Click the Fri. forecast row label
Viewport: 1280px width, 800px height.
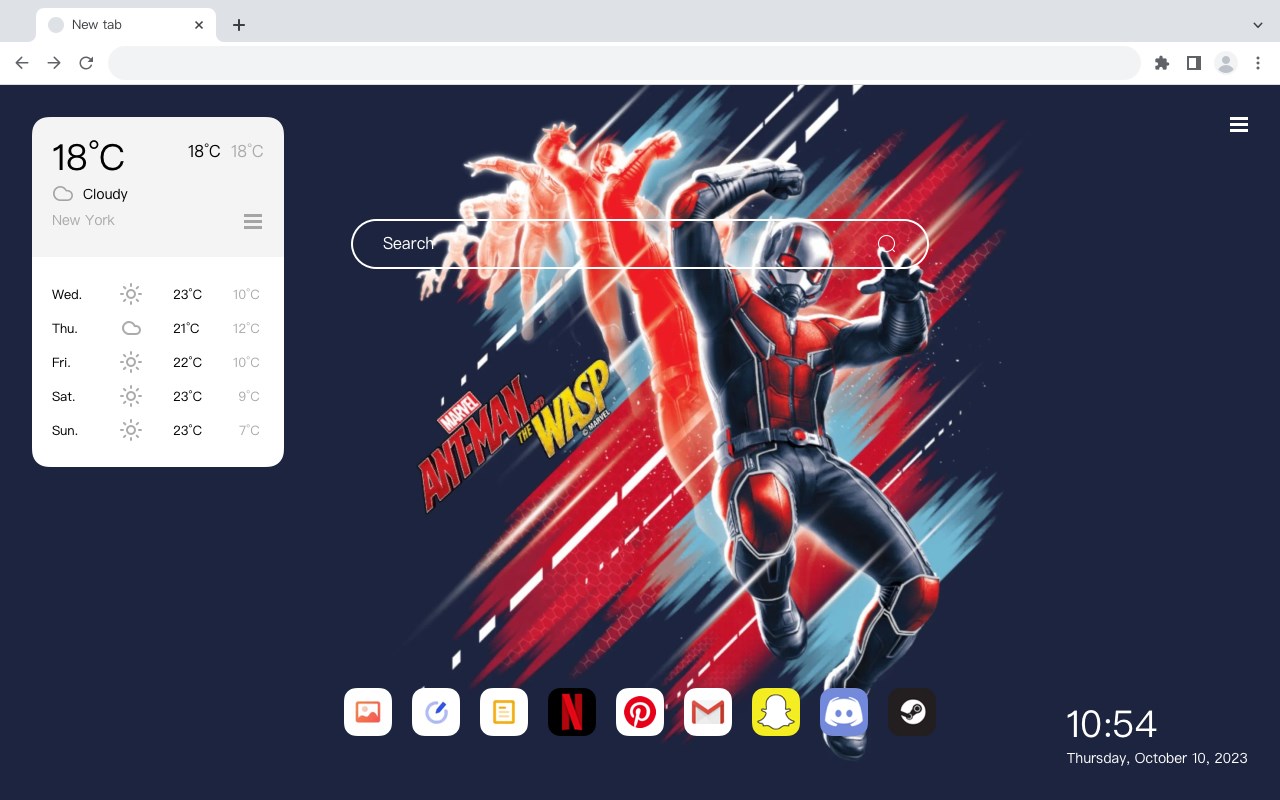click(61, 363)
